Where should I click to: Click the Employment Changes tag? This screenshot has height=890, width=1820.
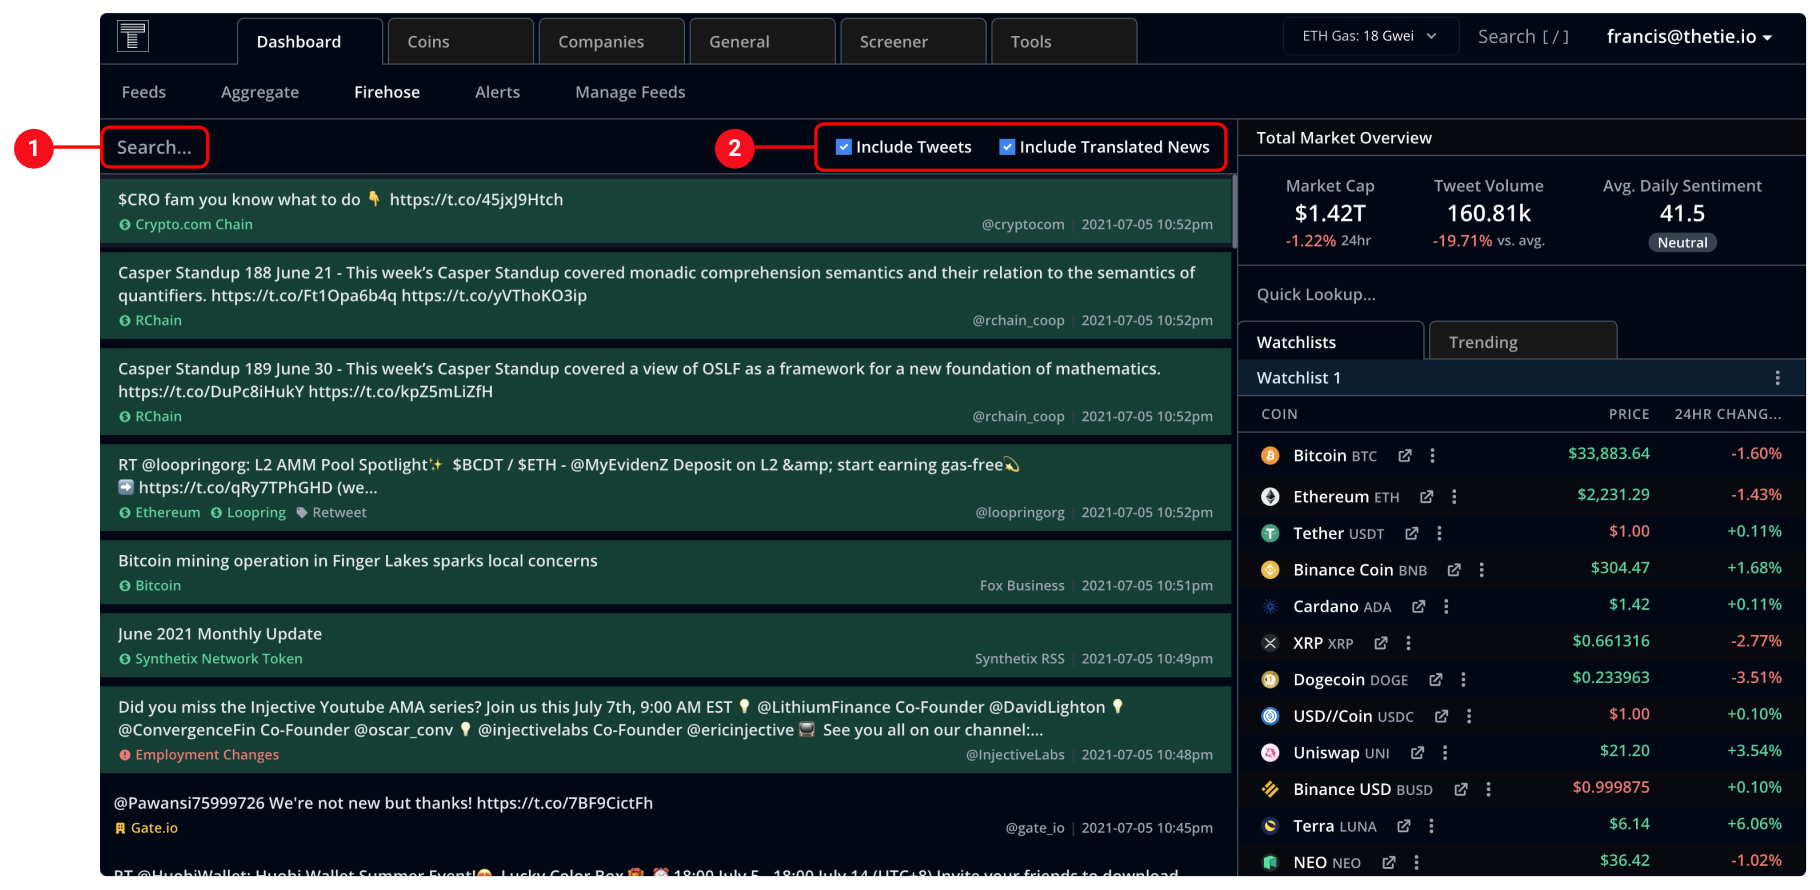[199, 755]
